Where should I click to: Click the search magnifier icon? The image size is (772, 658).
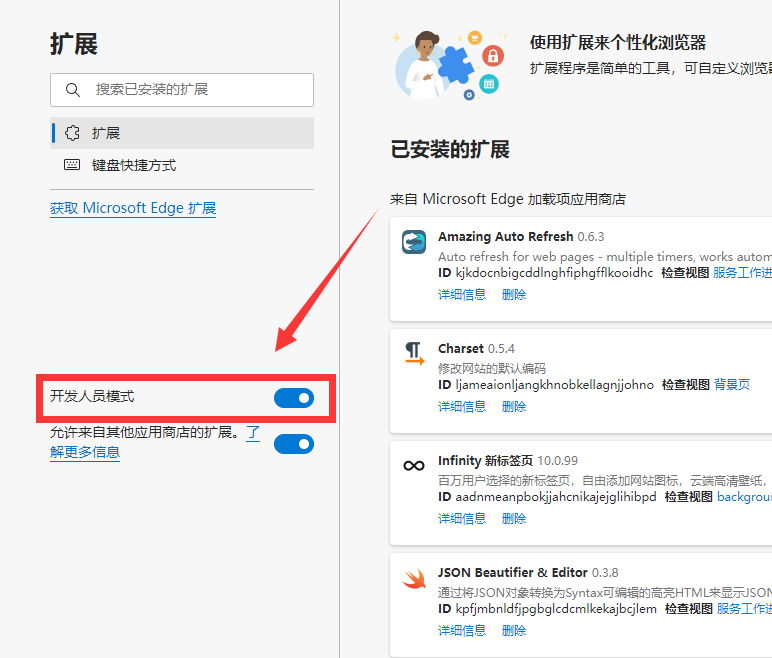[x=73, y=90]
